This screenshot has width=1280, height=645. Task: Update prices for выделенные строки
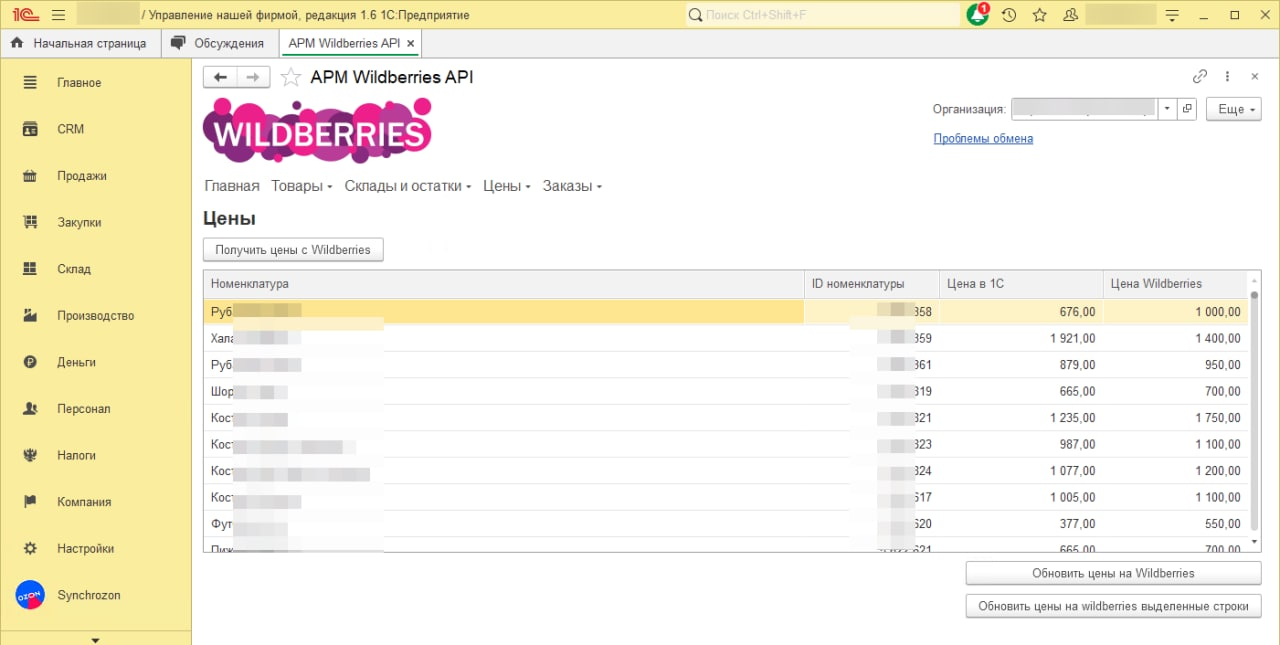pyautogui.click(x=1114, y=606)
